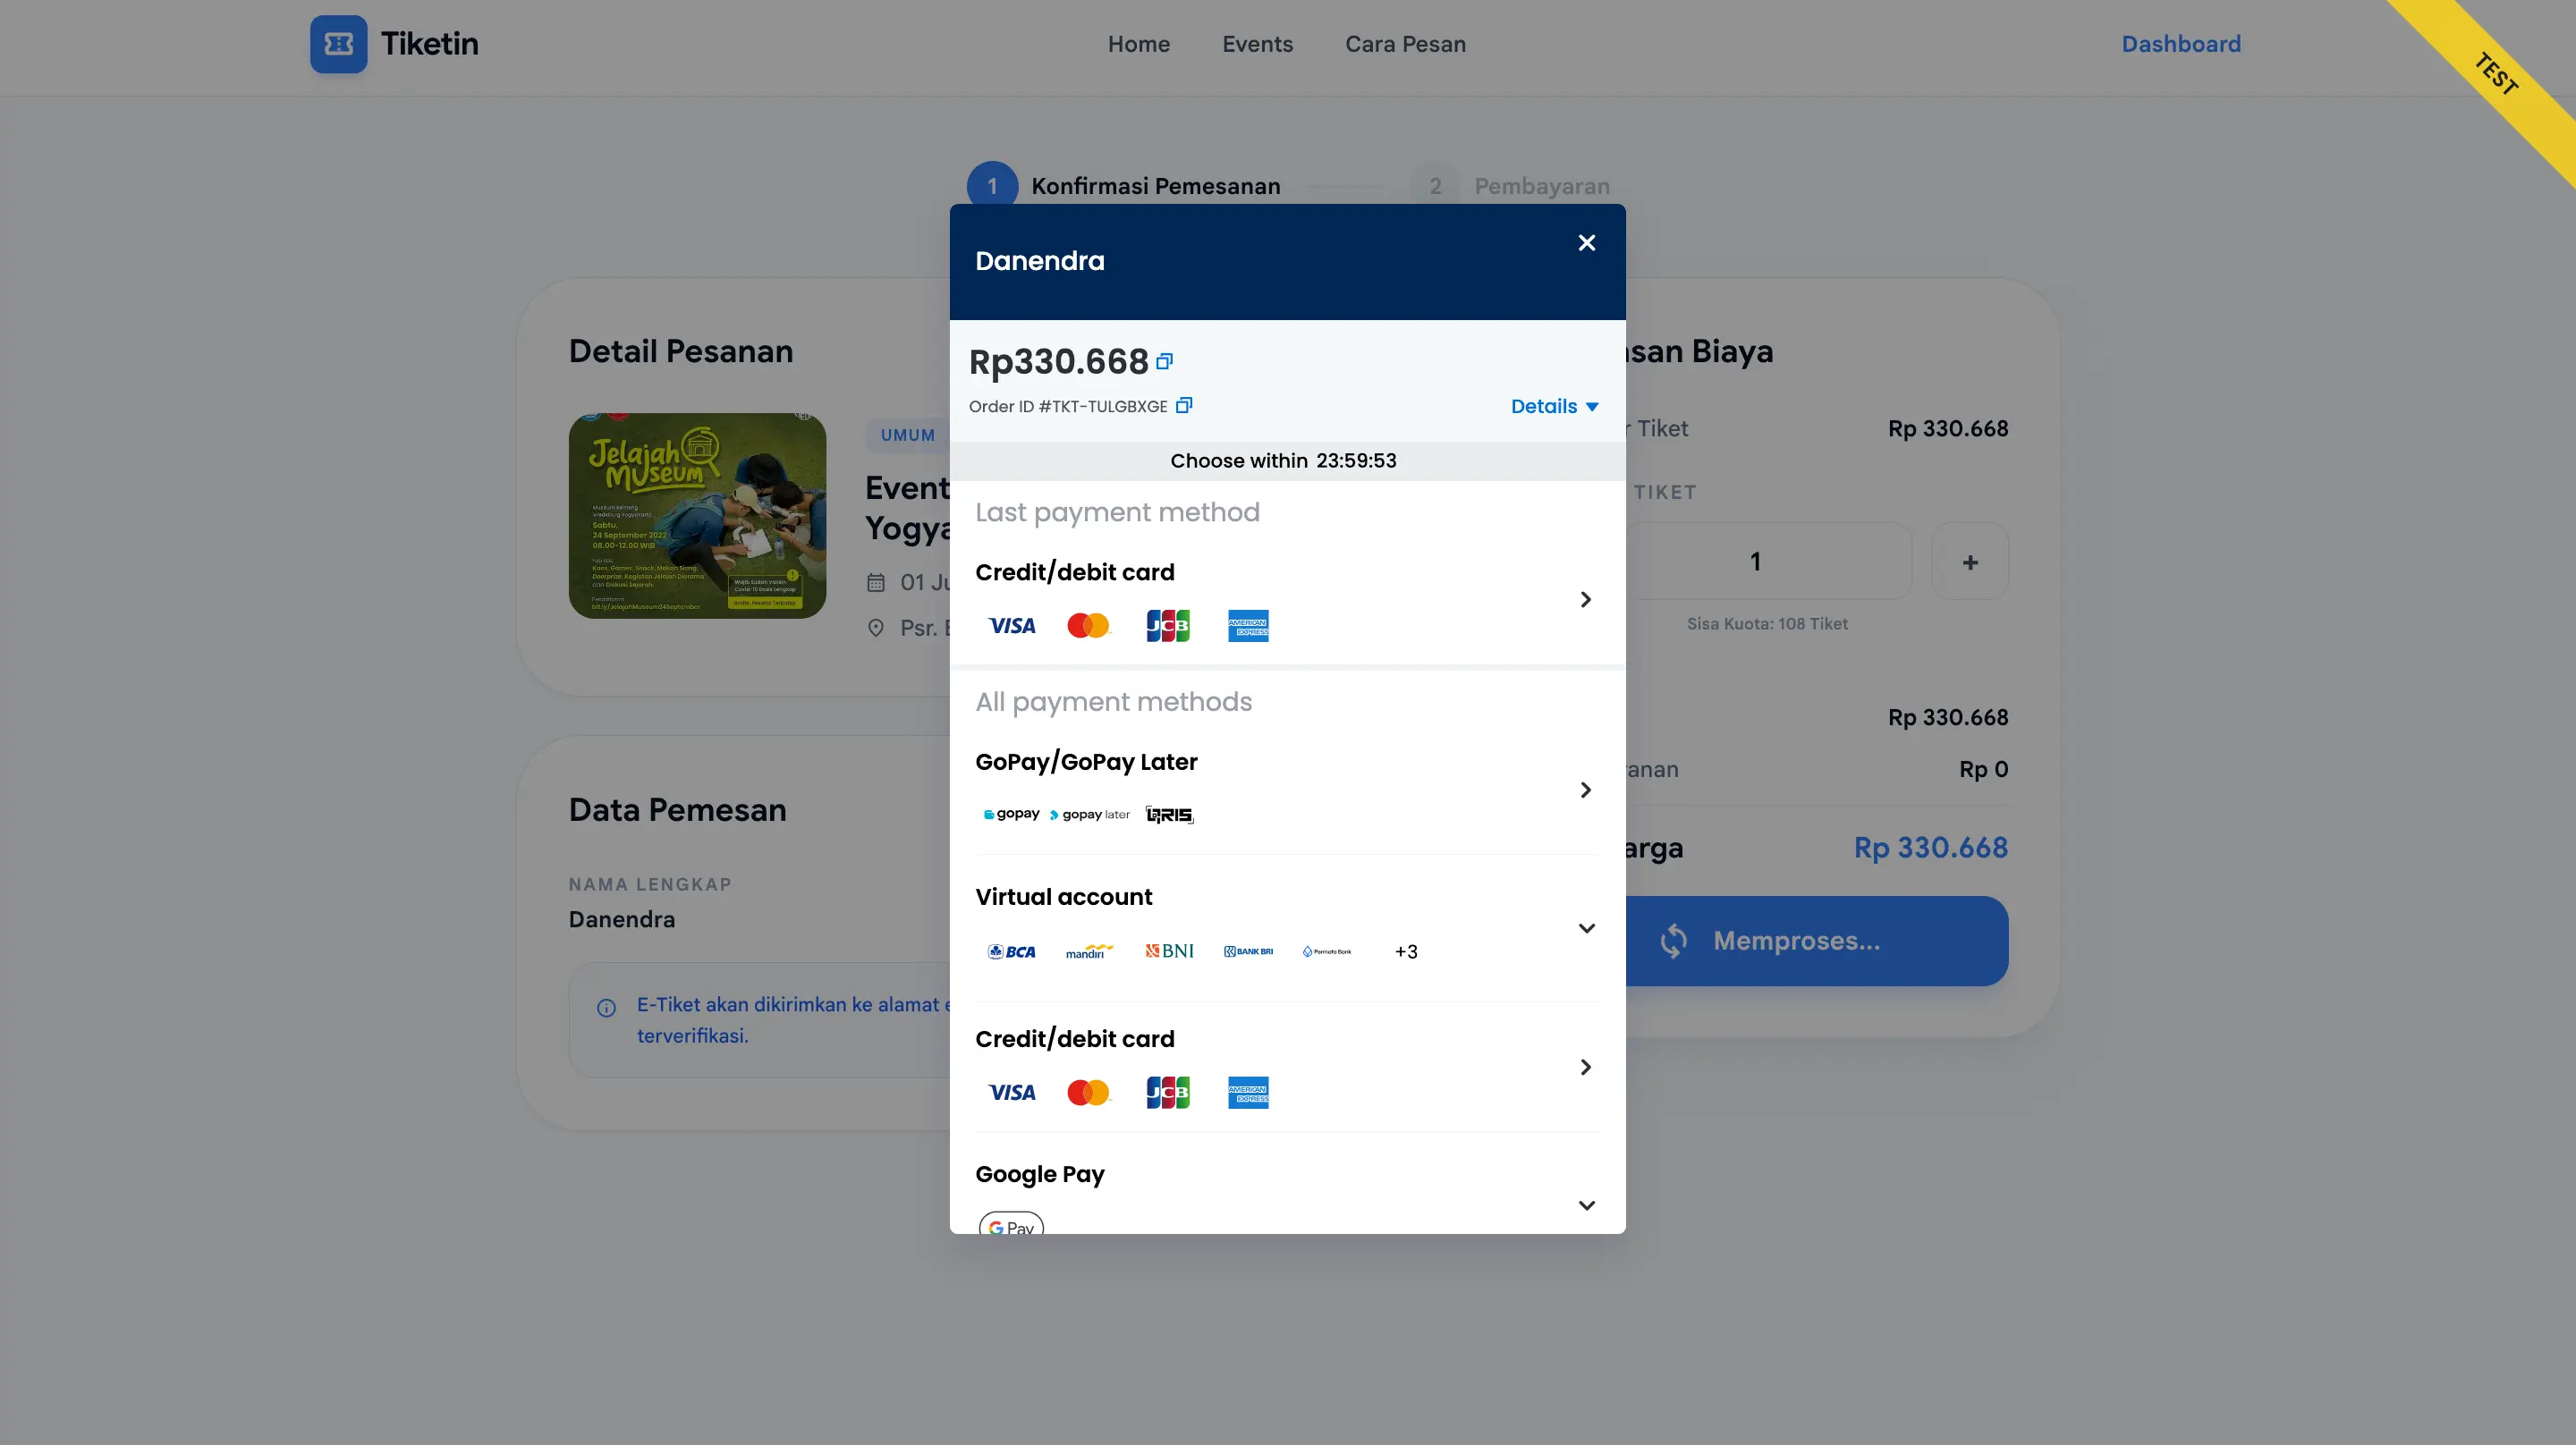This screenshot has width=2576, height=1445.
Task: Copy the Order ID icon
Action: click(x=1184, y=406)
